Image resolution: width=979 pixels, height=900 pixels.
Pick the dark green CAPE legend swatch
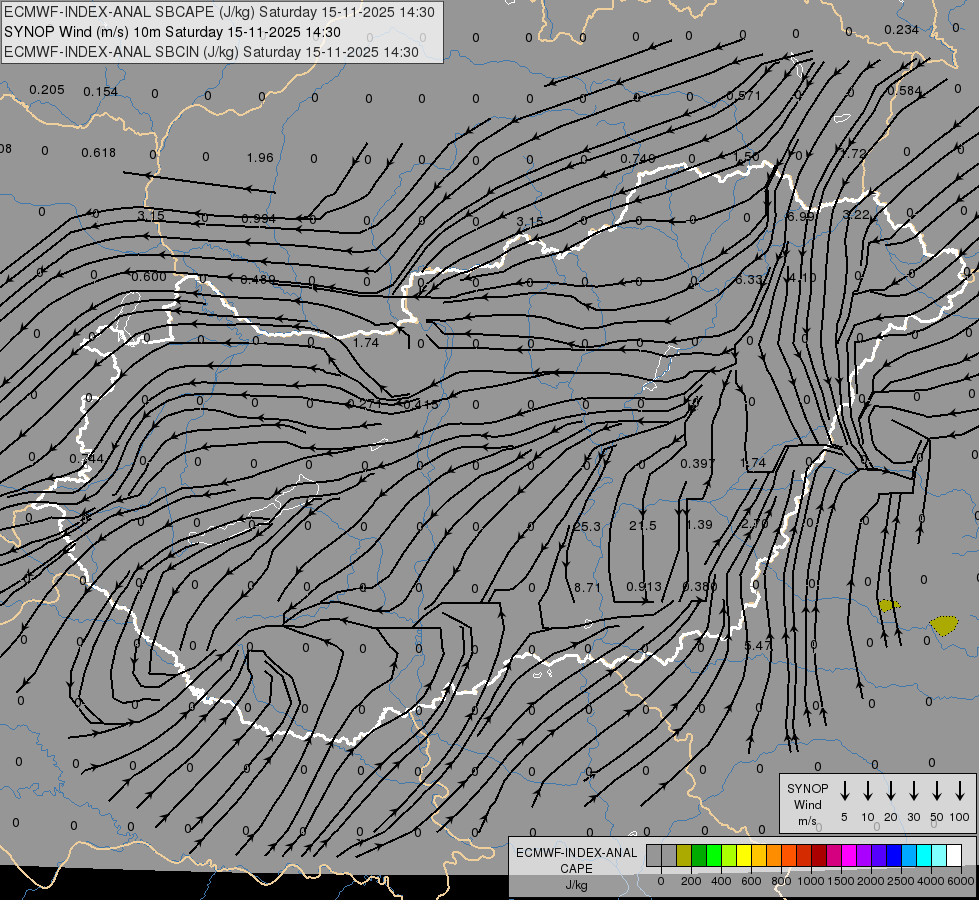pos(699,855)
